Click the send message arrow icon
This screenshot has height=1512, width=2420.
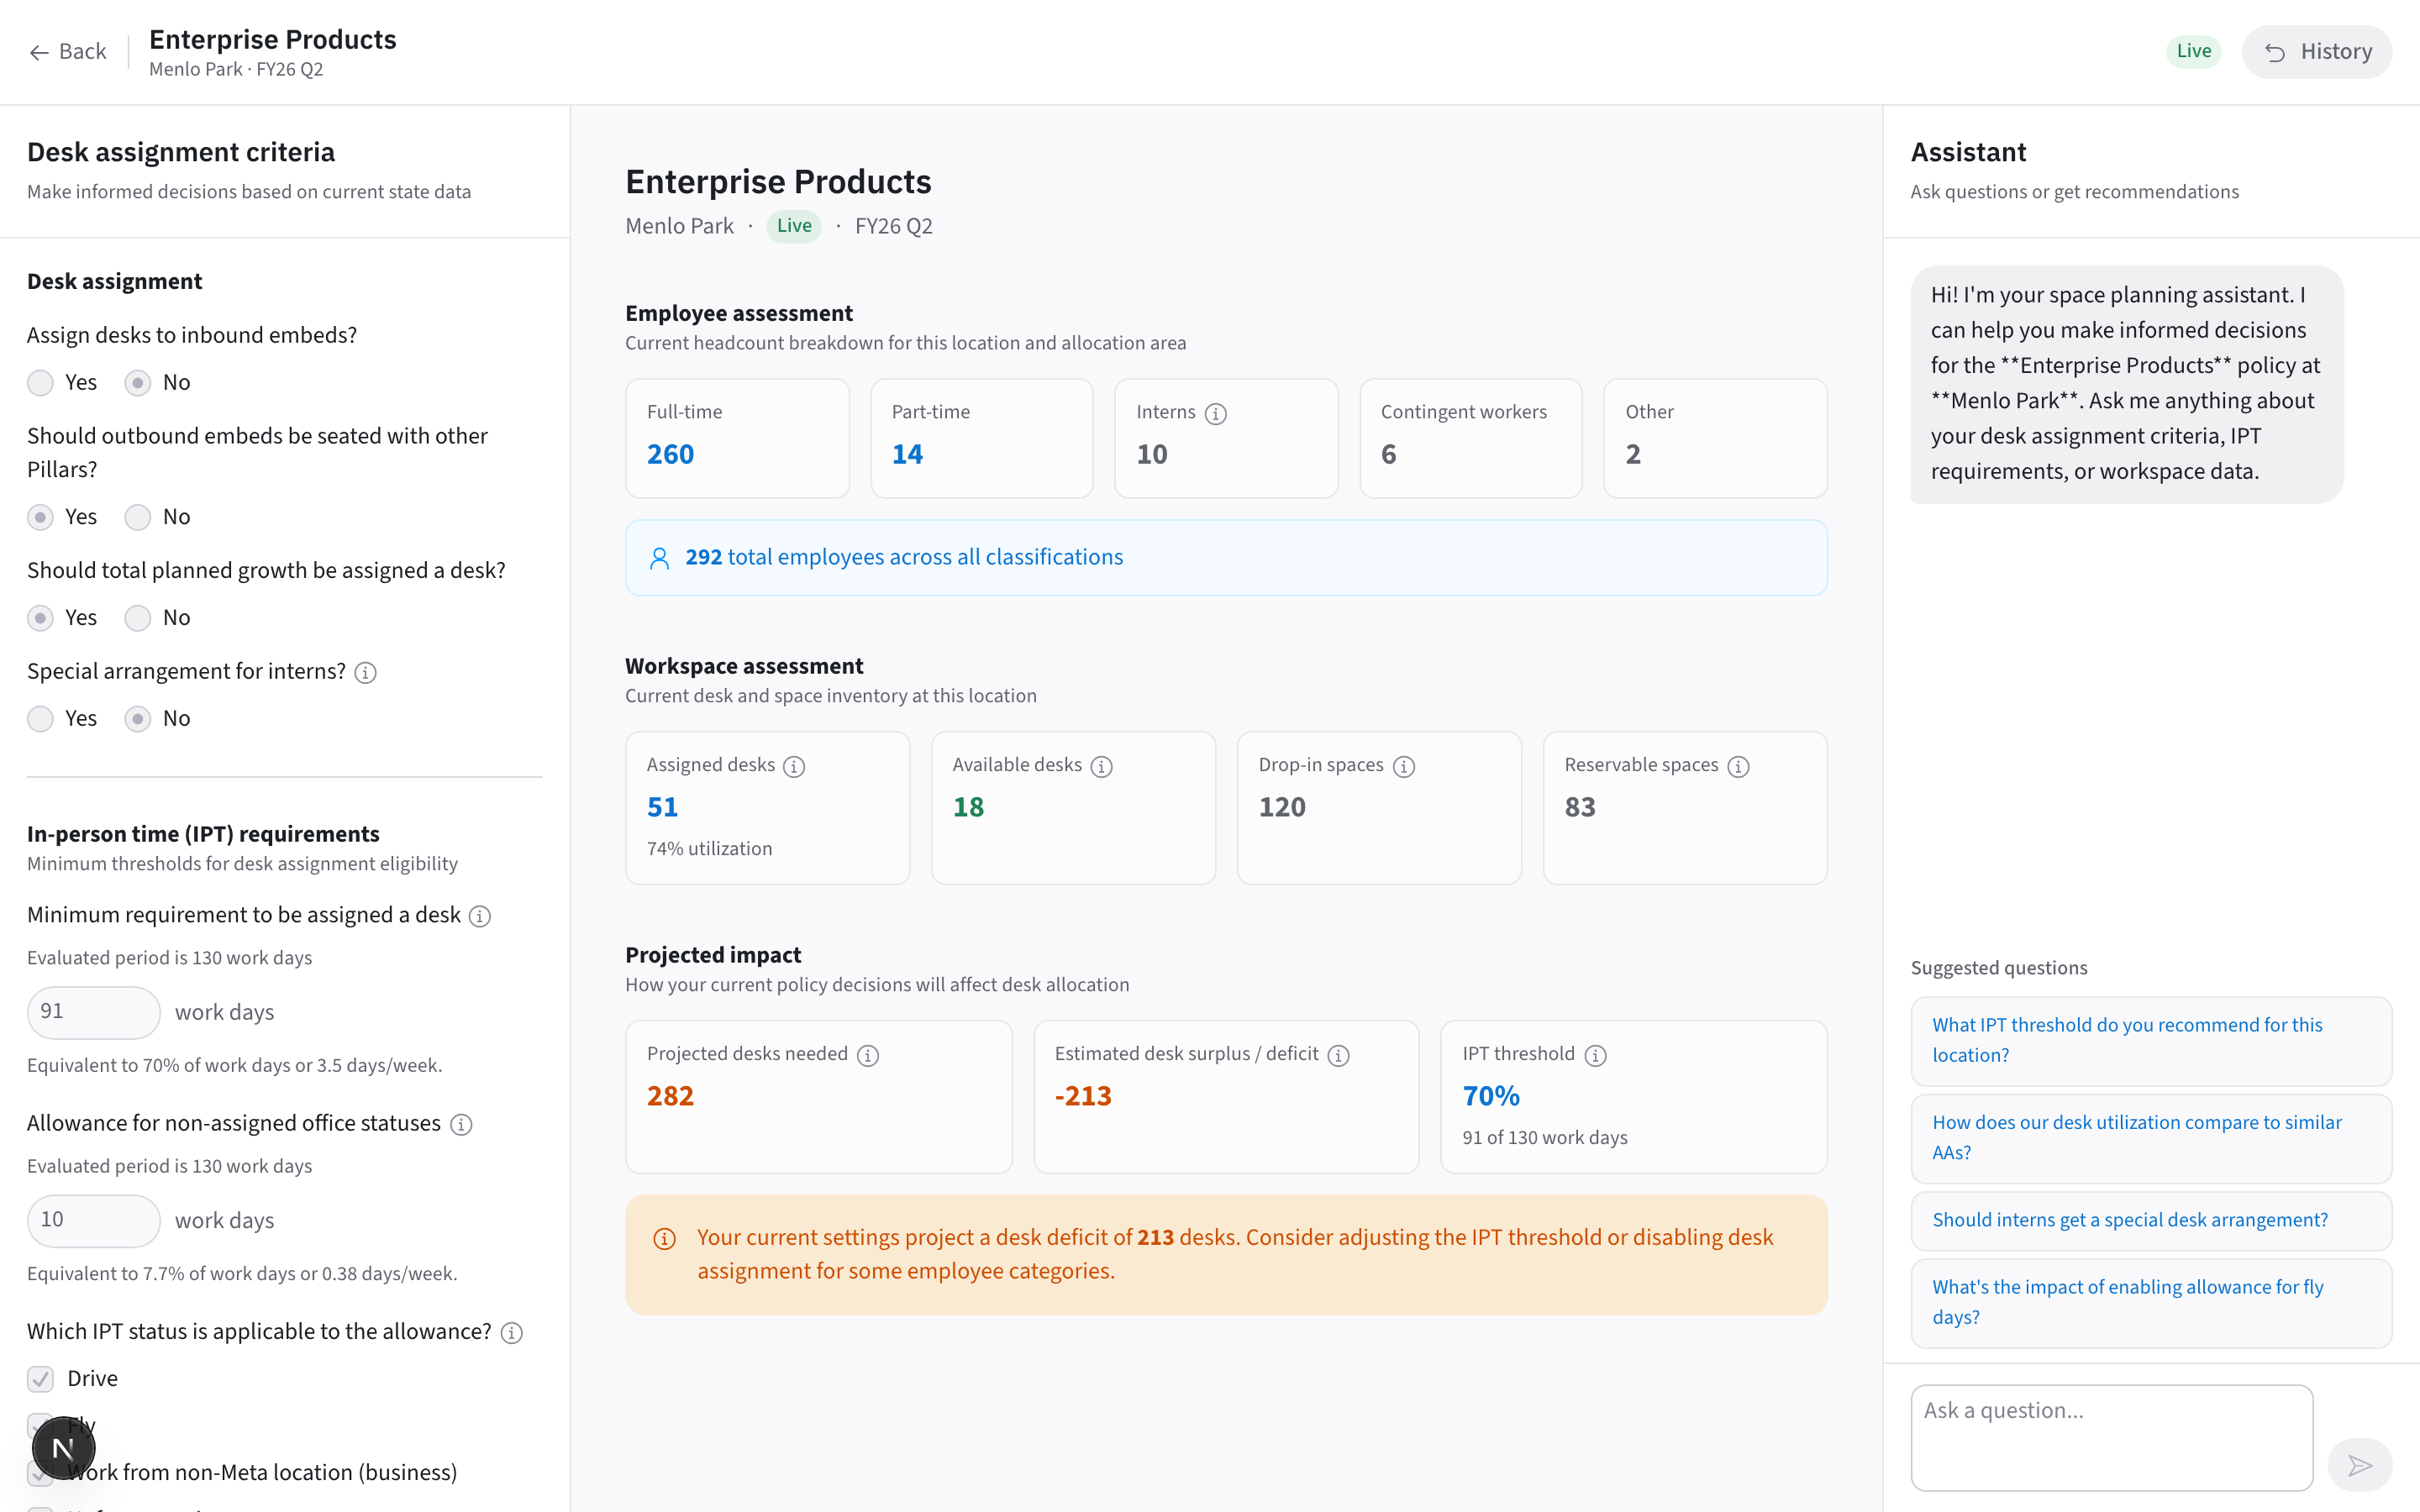pos(2359,1465)
